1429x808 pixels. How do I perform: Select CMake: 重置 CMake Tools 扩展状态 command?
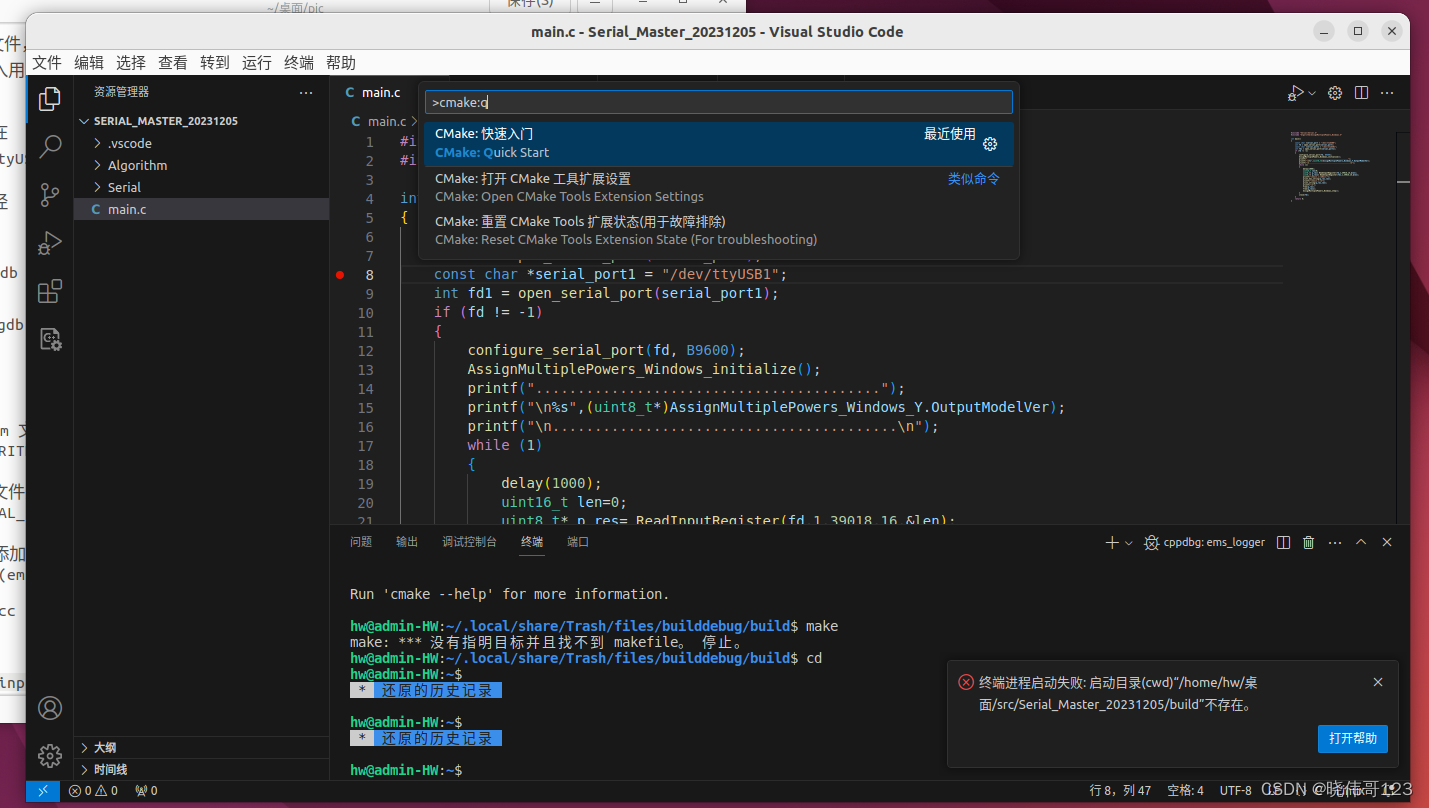click(x=718, y=231)
